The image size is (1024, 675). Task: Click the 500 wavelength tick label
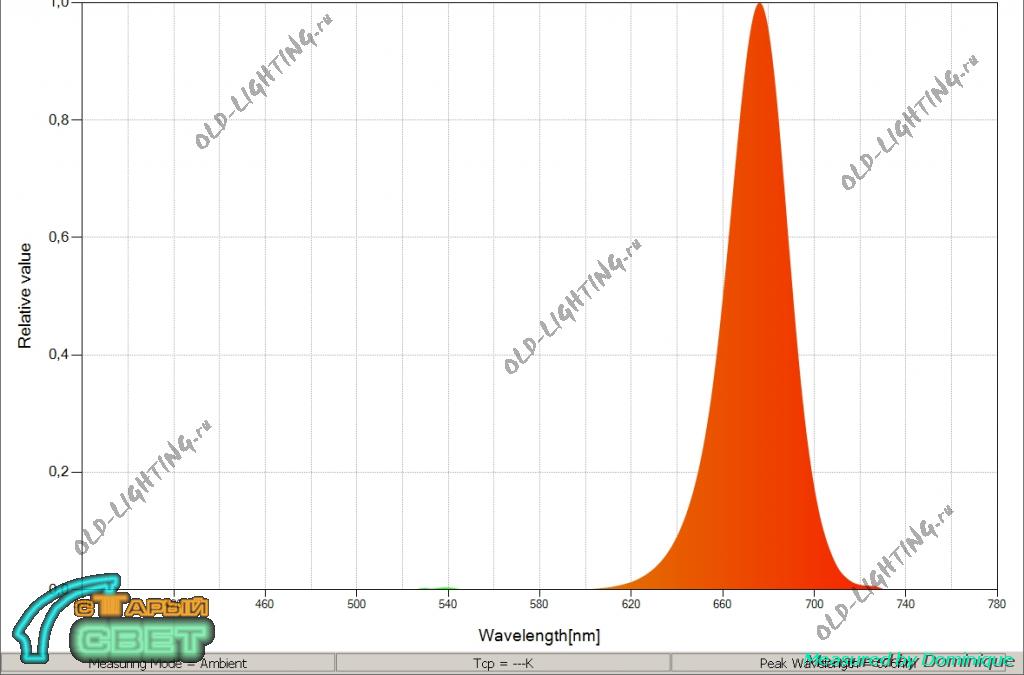356,604
